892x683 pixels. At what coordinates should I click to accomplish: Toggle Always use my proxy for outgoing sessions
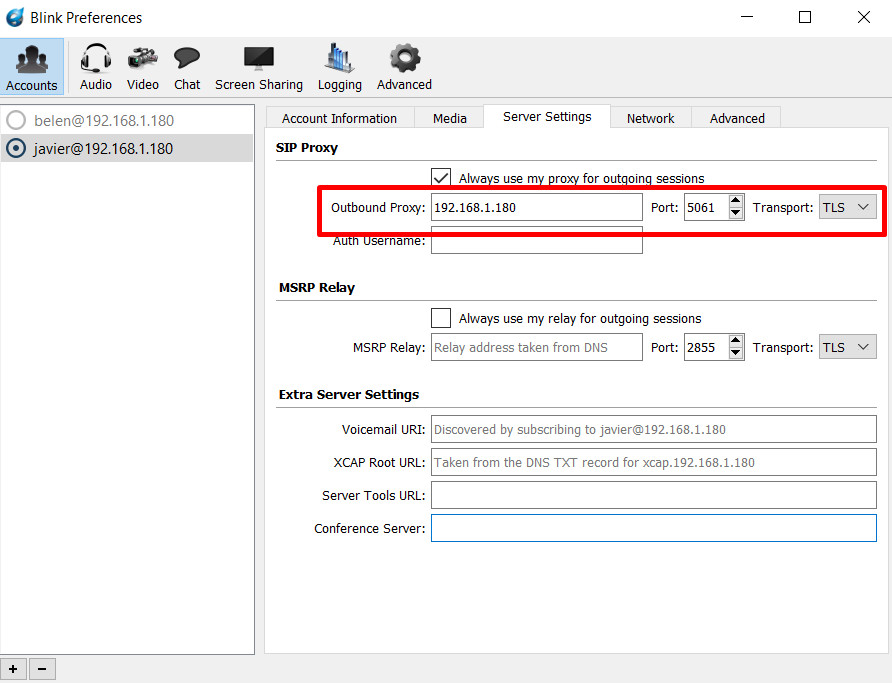pyautogui.click(x=441, y=178)
